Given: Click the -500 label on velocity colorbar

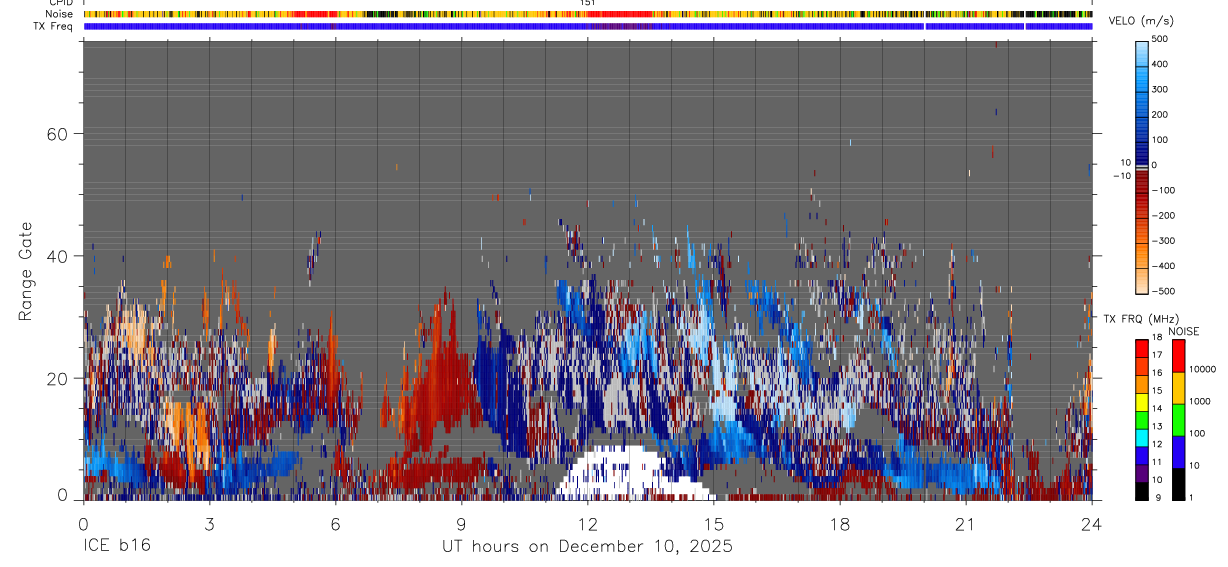Looking at the screenshot, I should [x=1165, y=291].
